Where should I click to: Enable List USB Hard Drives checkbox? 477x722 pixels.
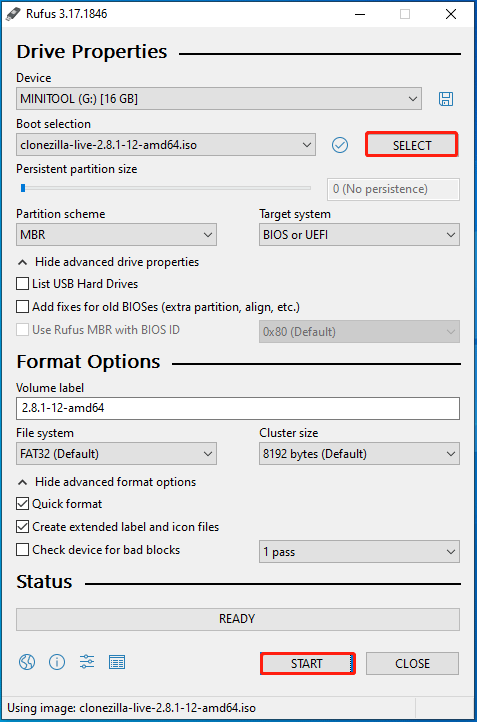pos(22,284)
